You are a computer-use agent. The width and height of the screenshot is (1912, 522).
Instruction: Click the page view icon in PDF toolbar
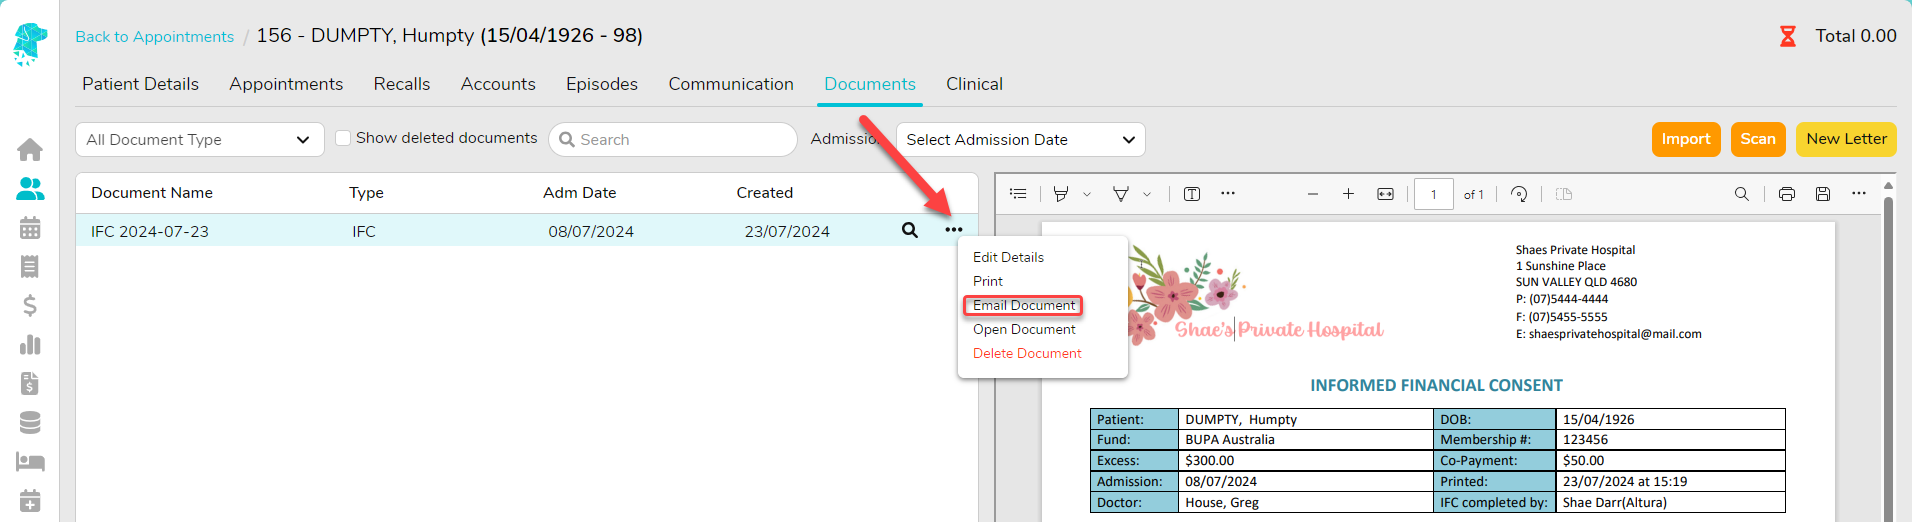click(x=1564, y=194)
